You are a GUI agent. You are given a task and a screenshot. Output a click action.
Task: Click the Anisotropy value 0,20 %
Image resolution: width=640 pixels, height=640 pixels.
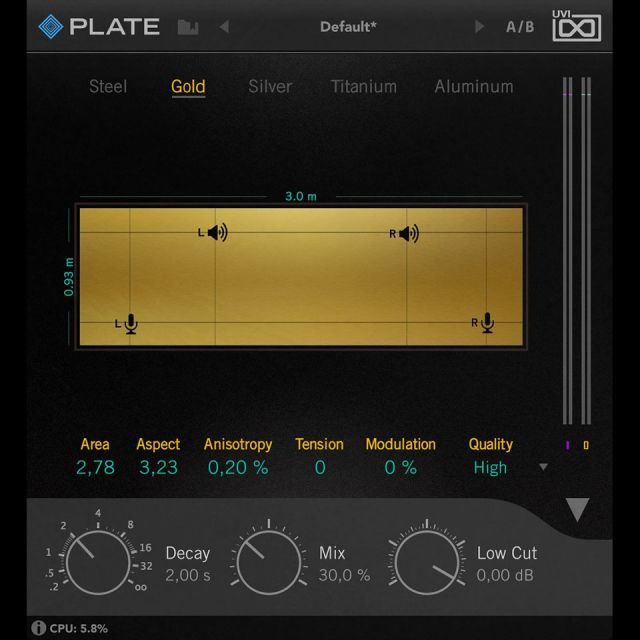[x=238, y=467]
